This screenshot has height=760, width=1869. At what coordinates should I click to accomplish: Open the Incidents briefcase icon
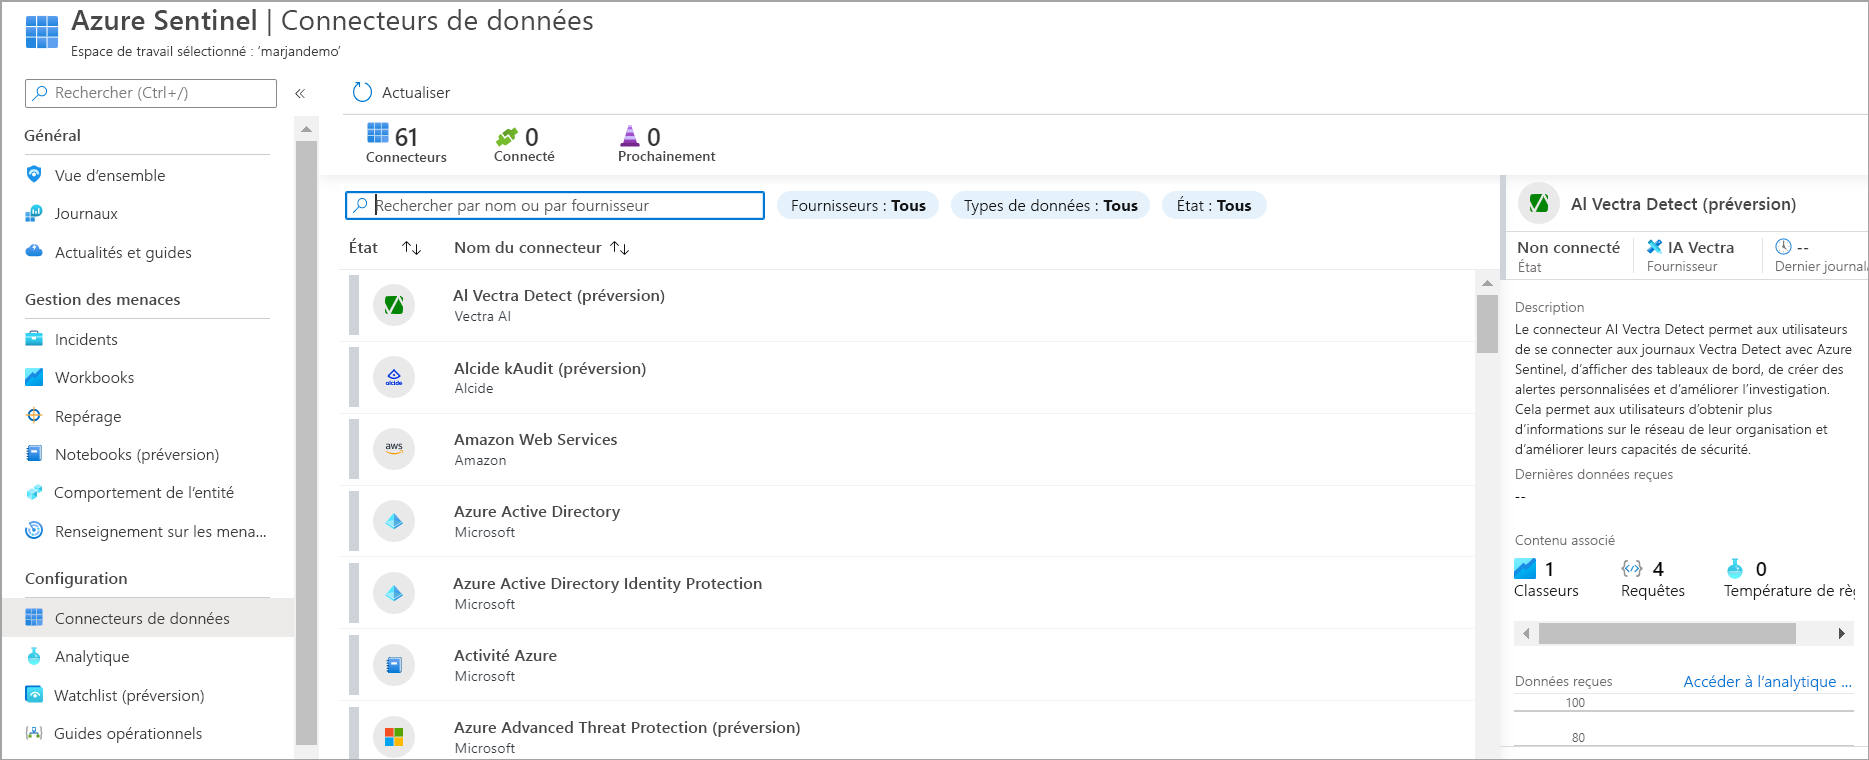click(34, 339)
